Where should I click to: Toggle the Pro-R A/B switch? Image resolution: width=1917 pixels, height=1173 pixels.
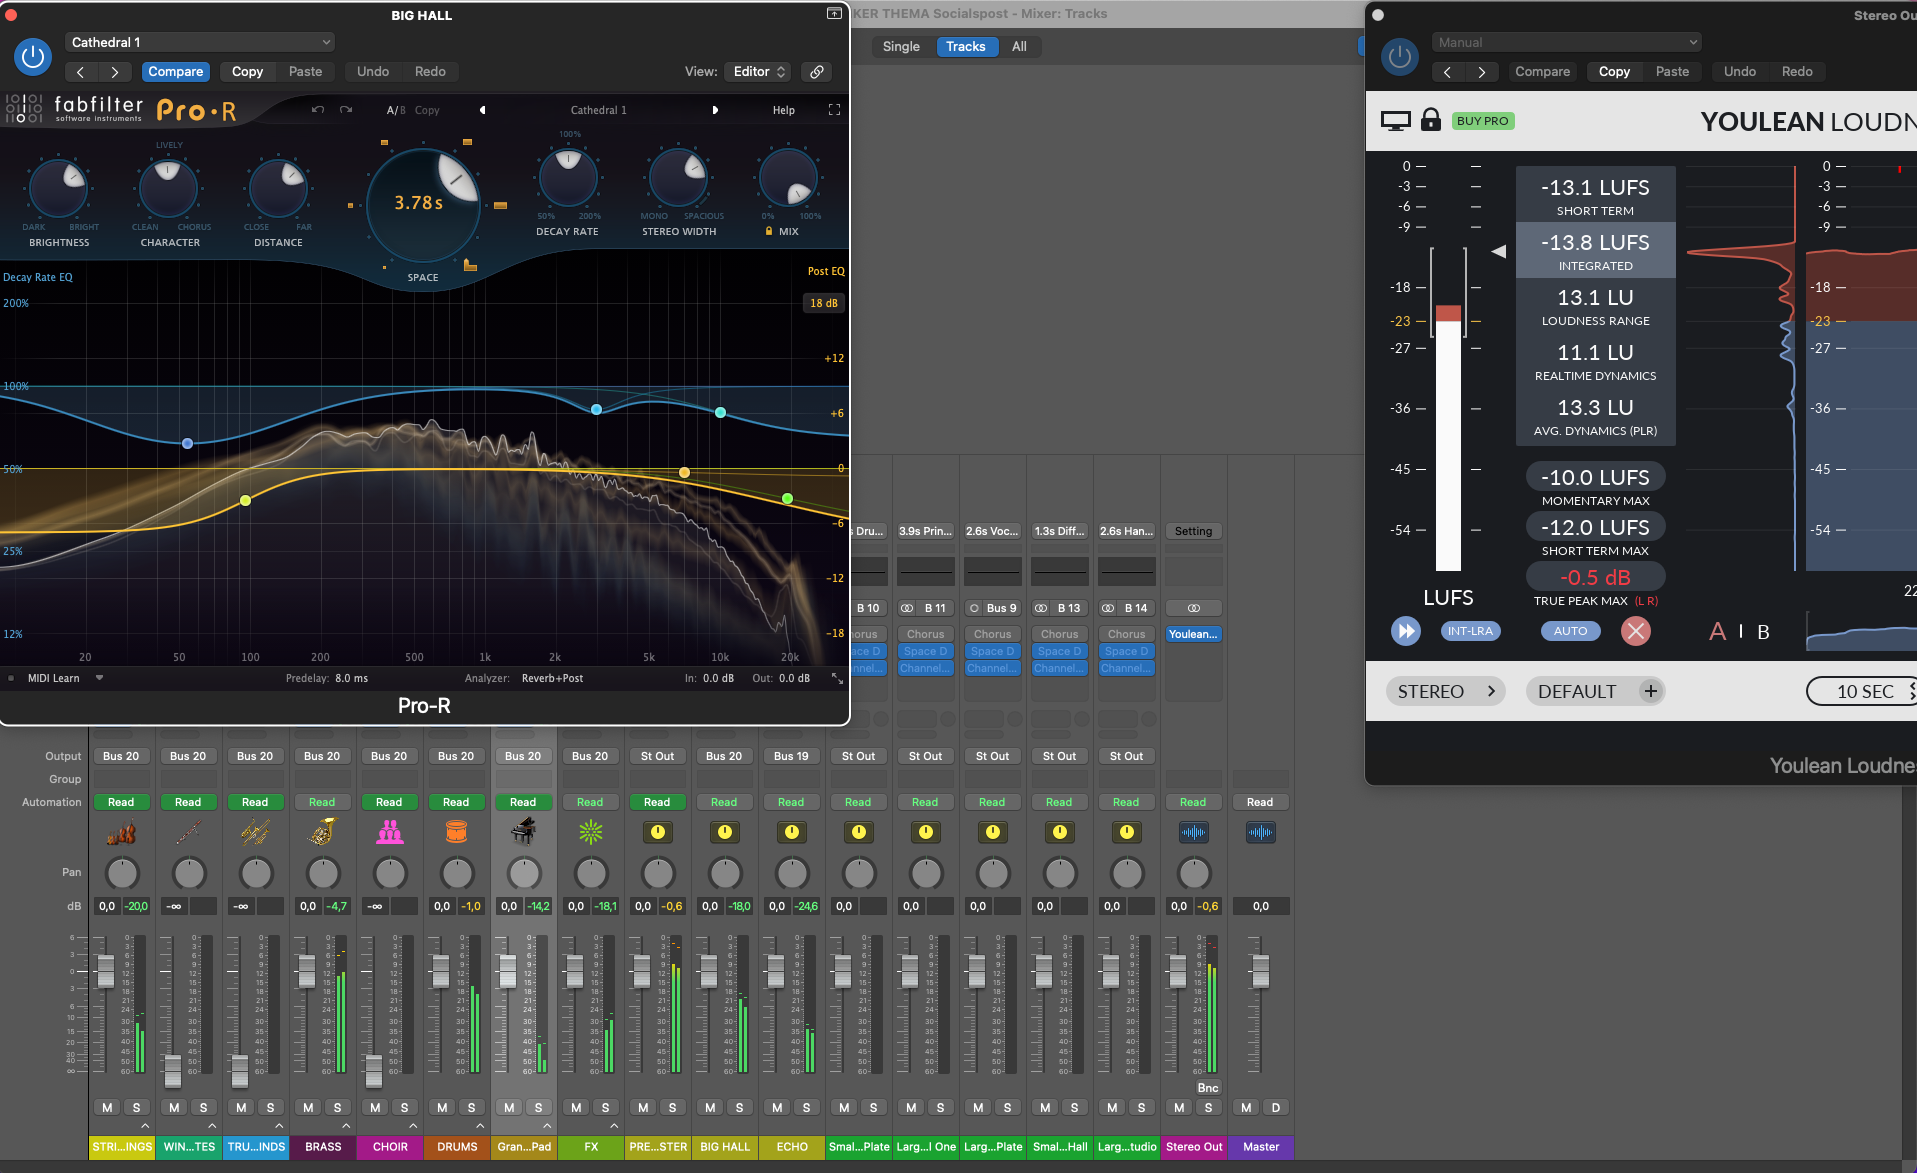point(396,110)
